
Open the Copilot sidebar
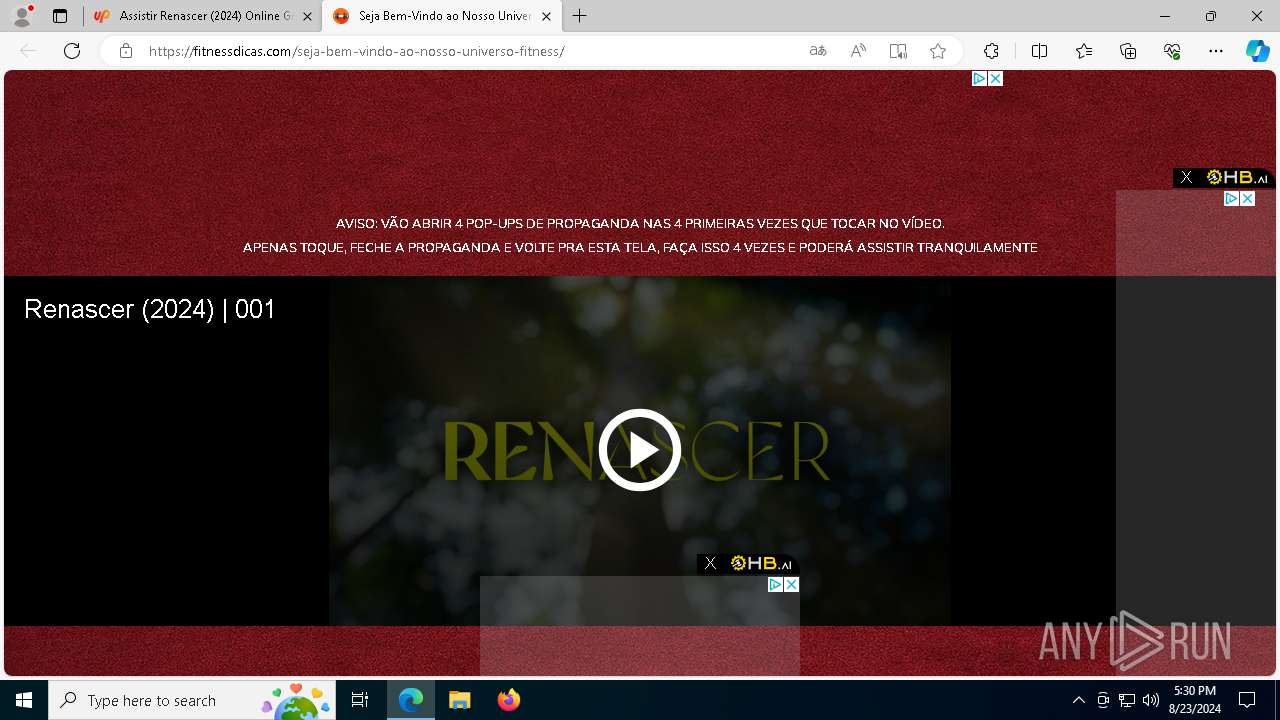pyautogui.click(x=1258, y=51)
